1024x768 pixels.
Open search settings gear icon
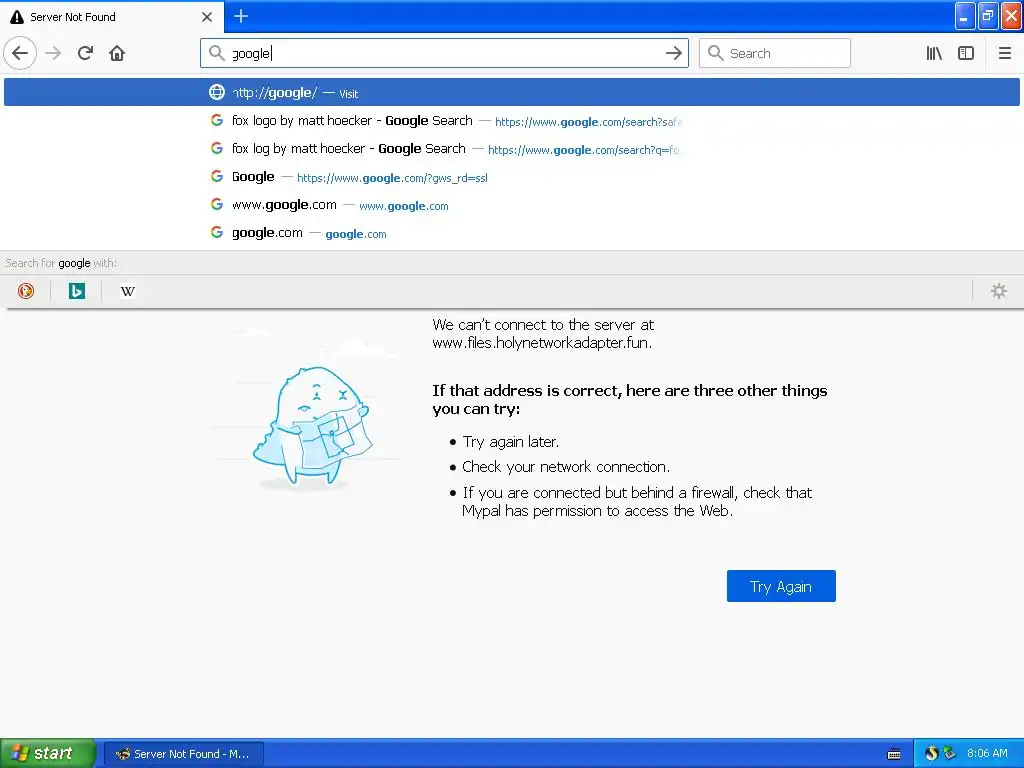[x=999, y=291]
